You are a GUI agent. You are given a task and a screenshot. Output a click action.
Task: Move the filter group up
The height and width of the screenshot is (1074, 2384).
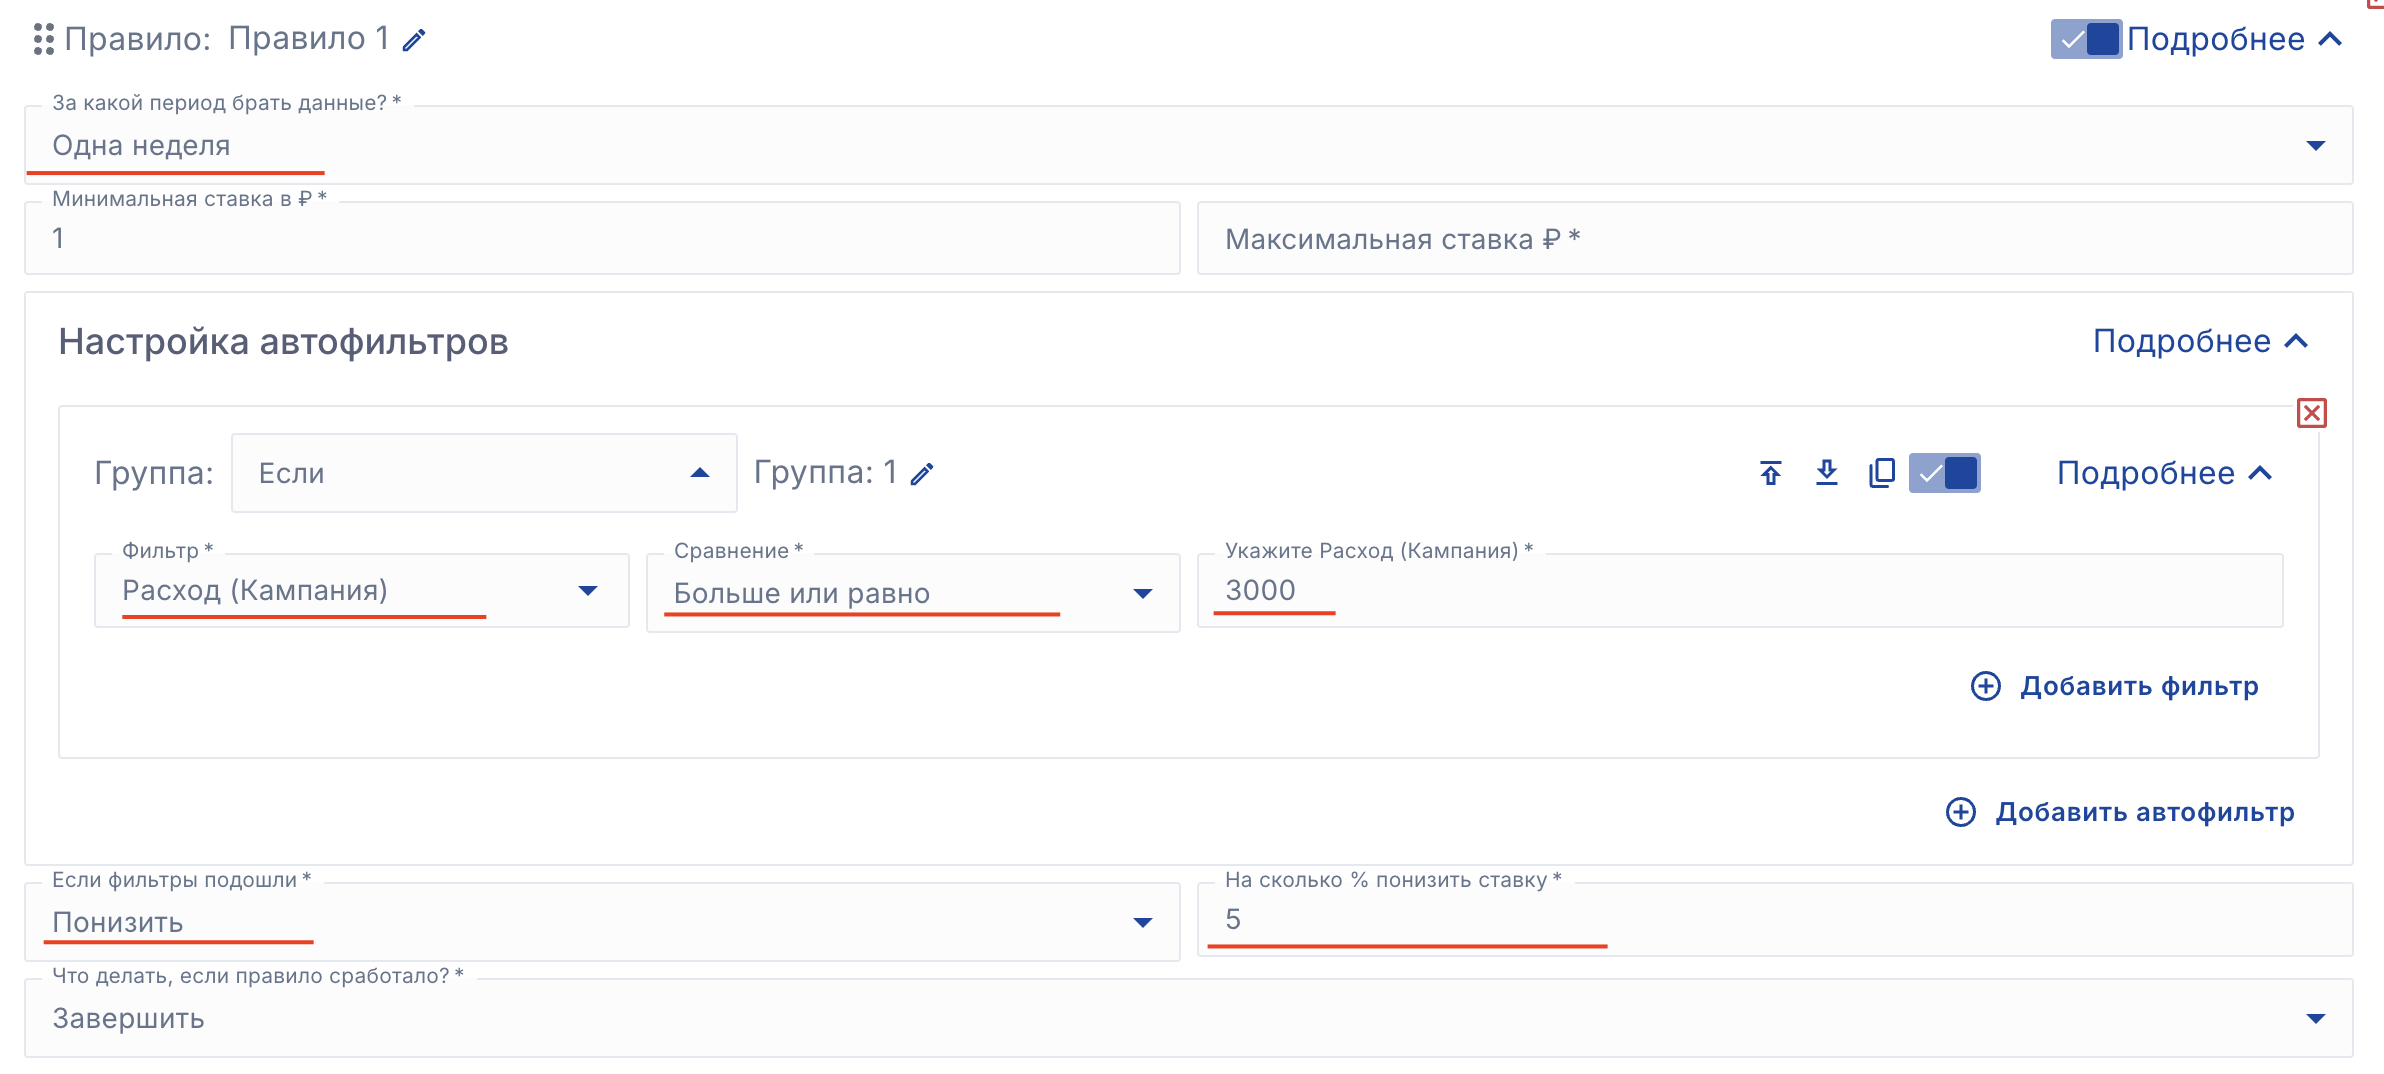tap(1770, 473)
